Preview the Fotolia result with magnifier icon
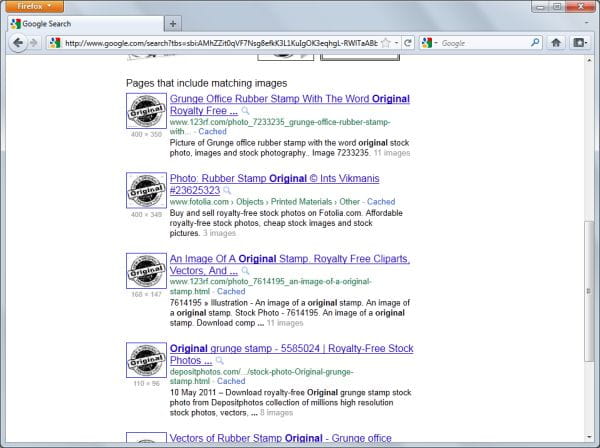Image resolution: width=600 pixels, height=448 pixels. [227, 191]
